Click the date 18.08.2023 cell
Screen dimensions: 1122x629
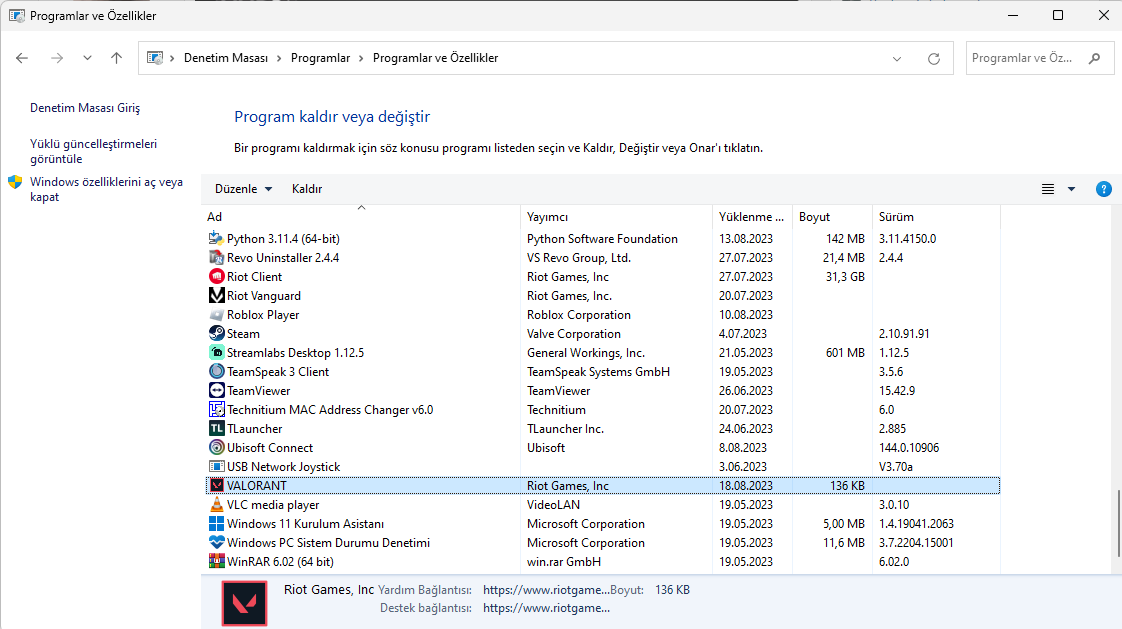pyautogui.click(x=746, y=486)
